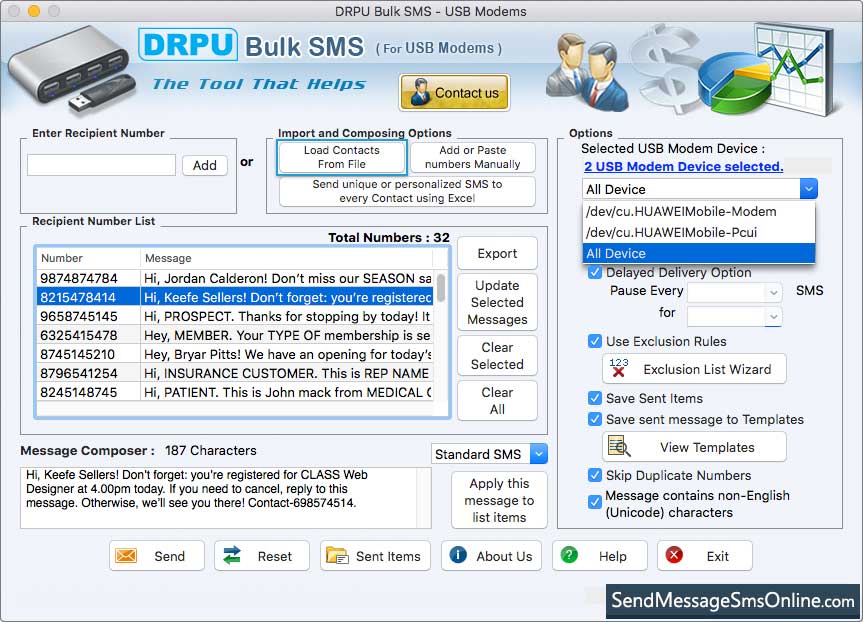Click the DRPU logo
The image size is (863, 622).
tap(188, 45)
